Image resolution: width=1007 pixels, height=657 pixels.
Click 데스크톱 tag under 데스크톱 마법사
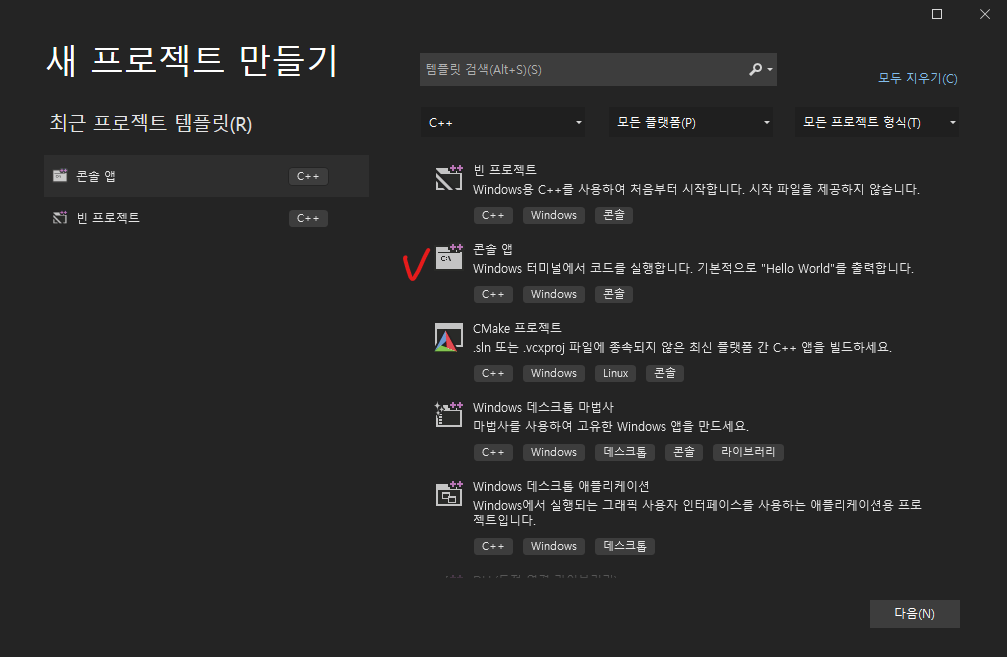point(625,452)
